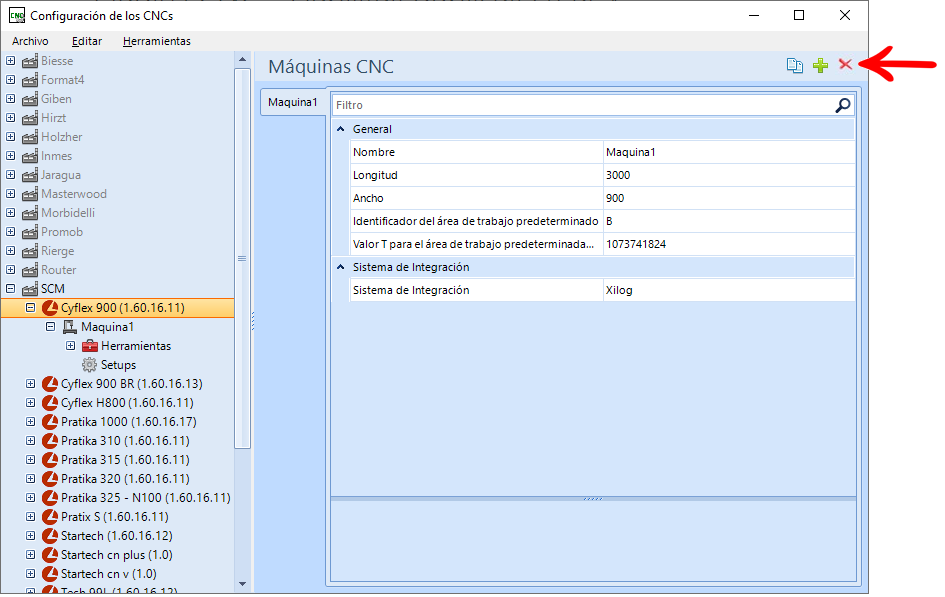Expand the Cyflex H800 tree node
Viewport: 945px width, 597px height.
(x=30, y=402)
